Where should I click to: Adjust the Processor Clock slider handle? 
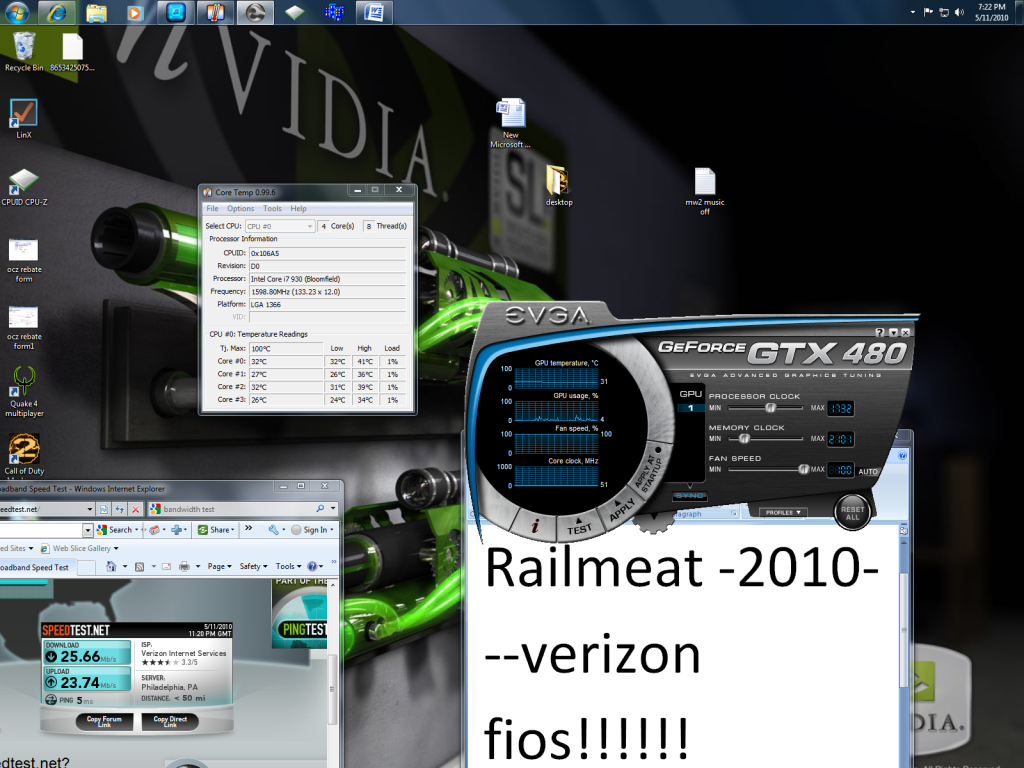(x=771, y=408)
